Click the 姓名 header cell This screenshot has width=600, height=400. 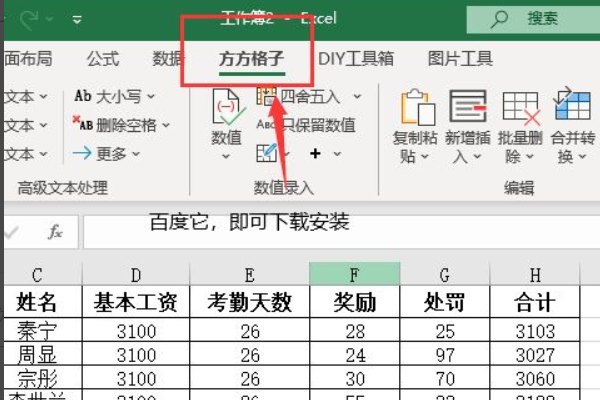pyautogui.click(x=43, y=302)
